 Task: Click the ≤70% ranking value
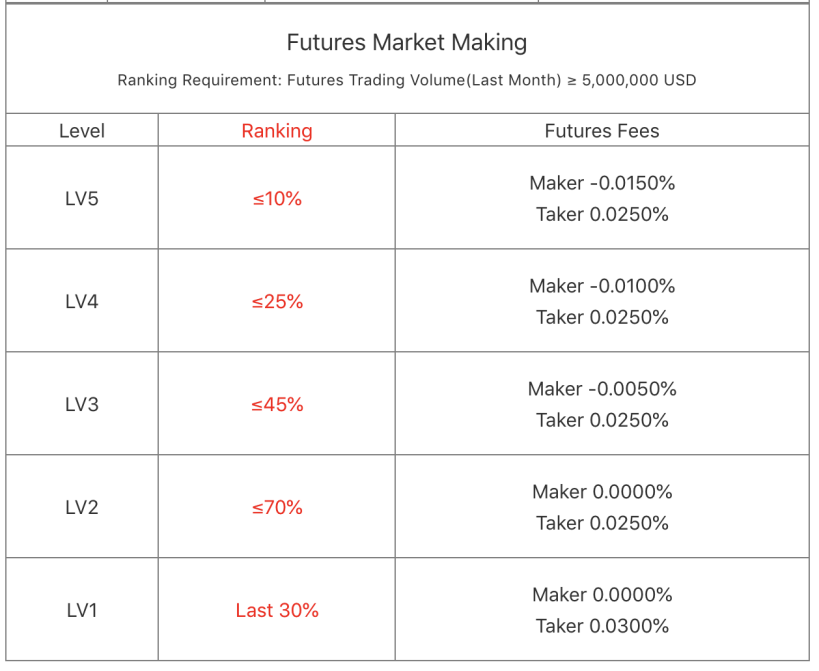coord(277,508)
